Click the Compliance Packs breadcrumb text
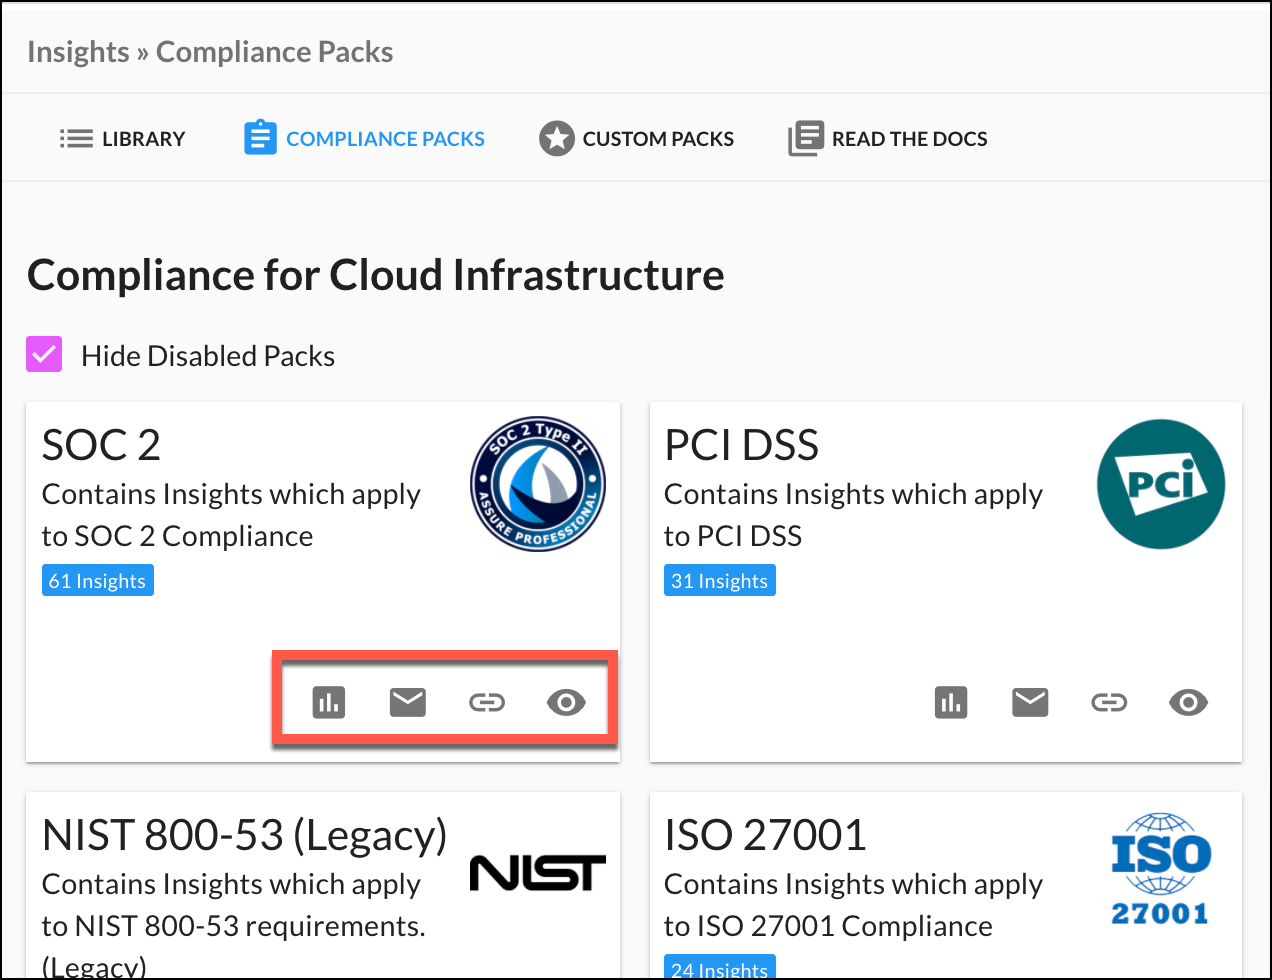1272x980 pixels. point(275,52)
